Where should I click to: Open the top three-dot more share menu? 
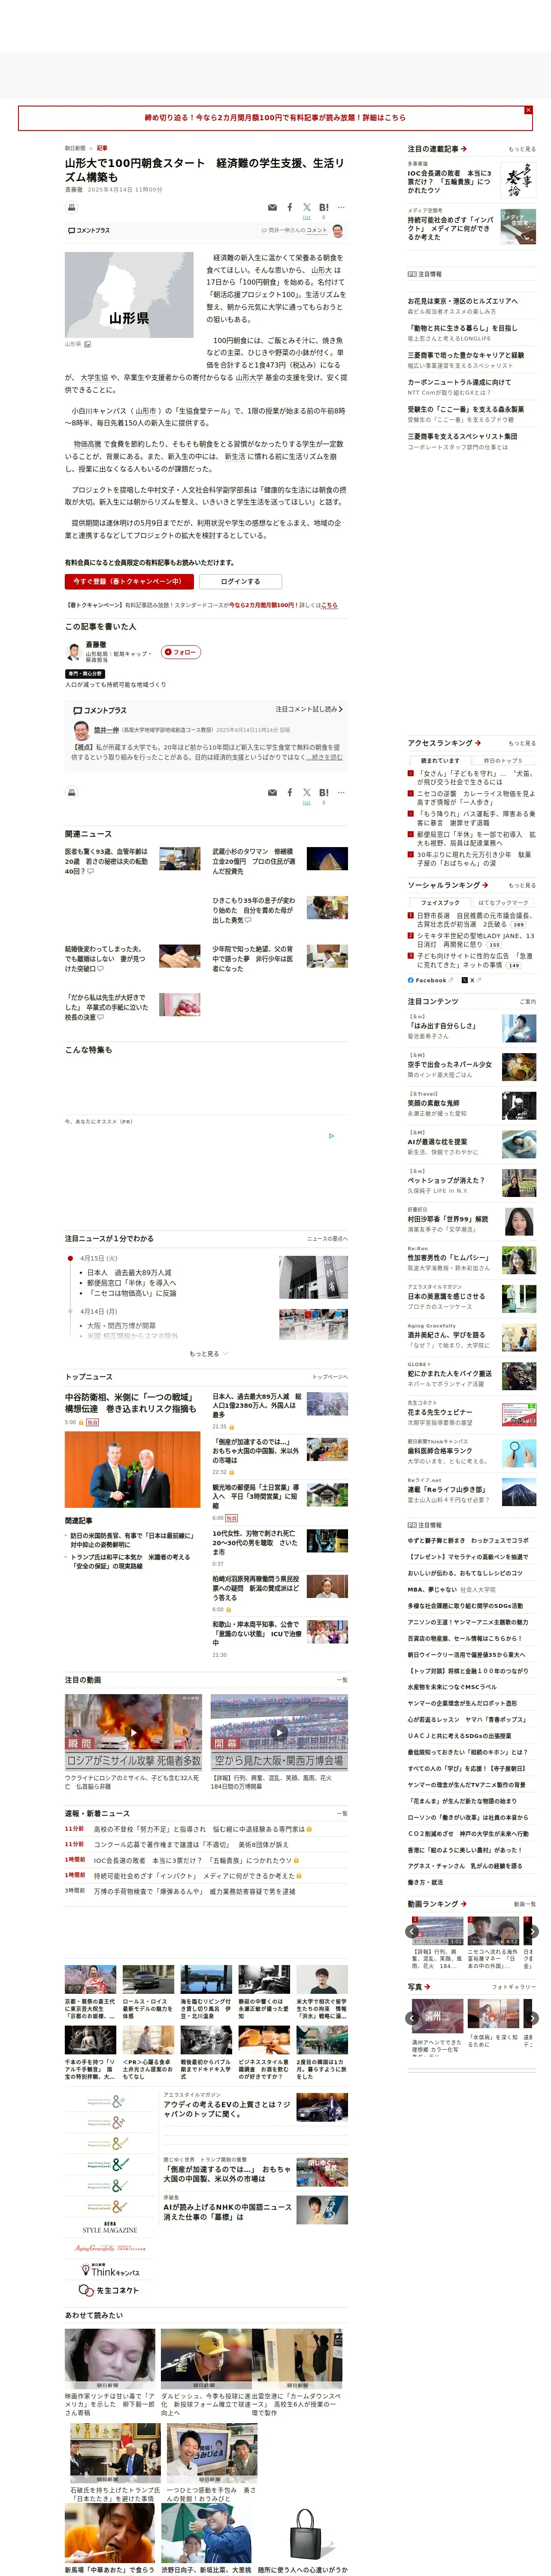tap(341, 208)
